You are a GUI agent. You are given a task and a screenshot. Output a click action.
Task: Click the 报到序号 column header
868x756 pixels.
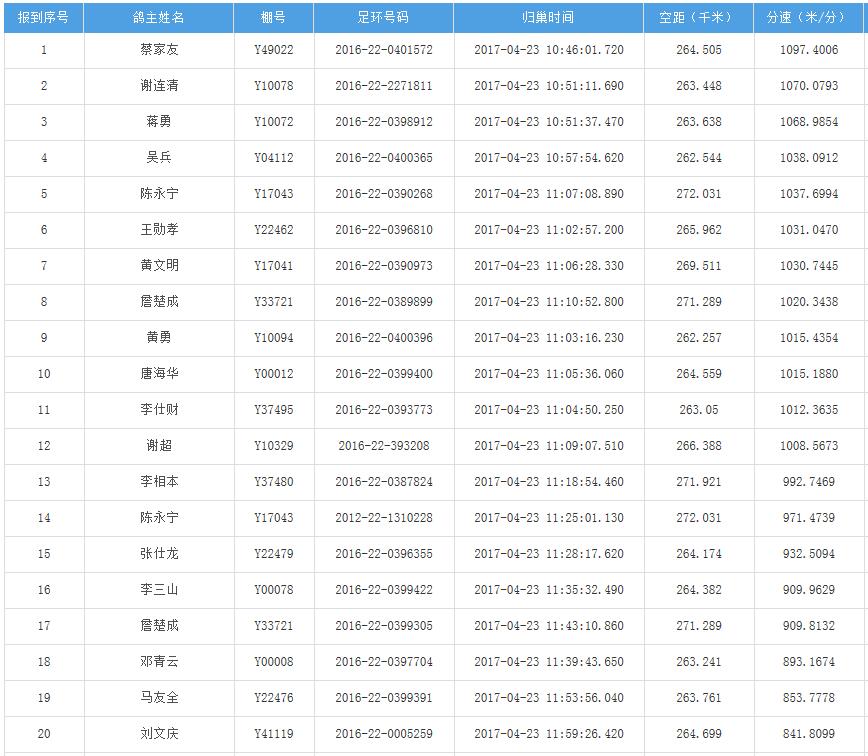(x=43, y=18)
